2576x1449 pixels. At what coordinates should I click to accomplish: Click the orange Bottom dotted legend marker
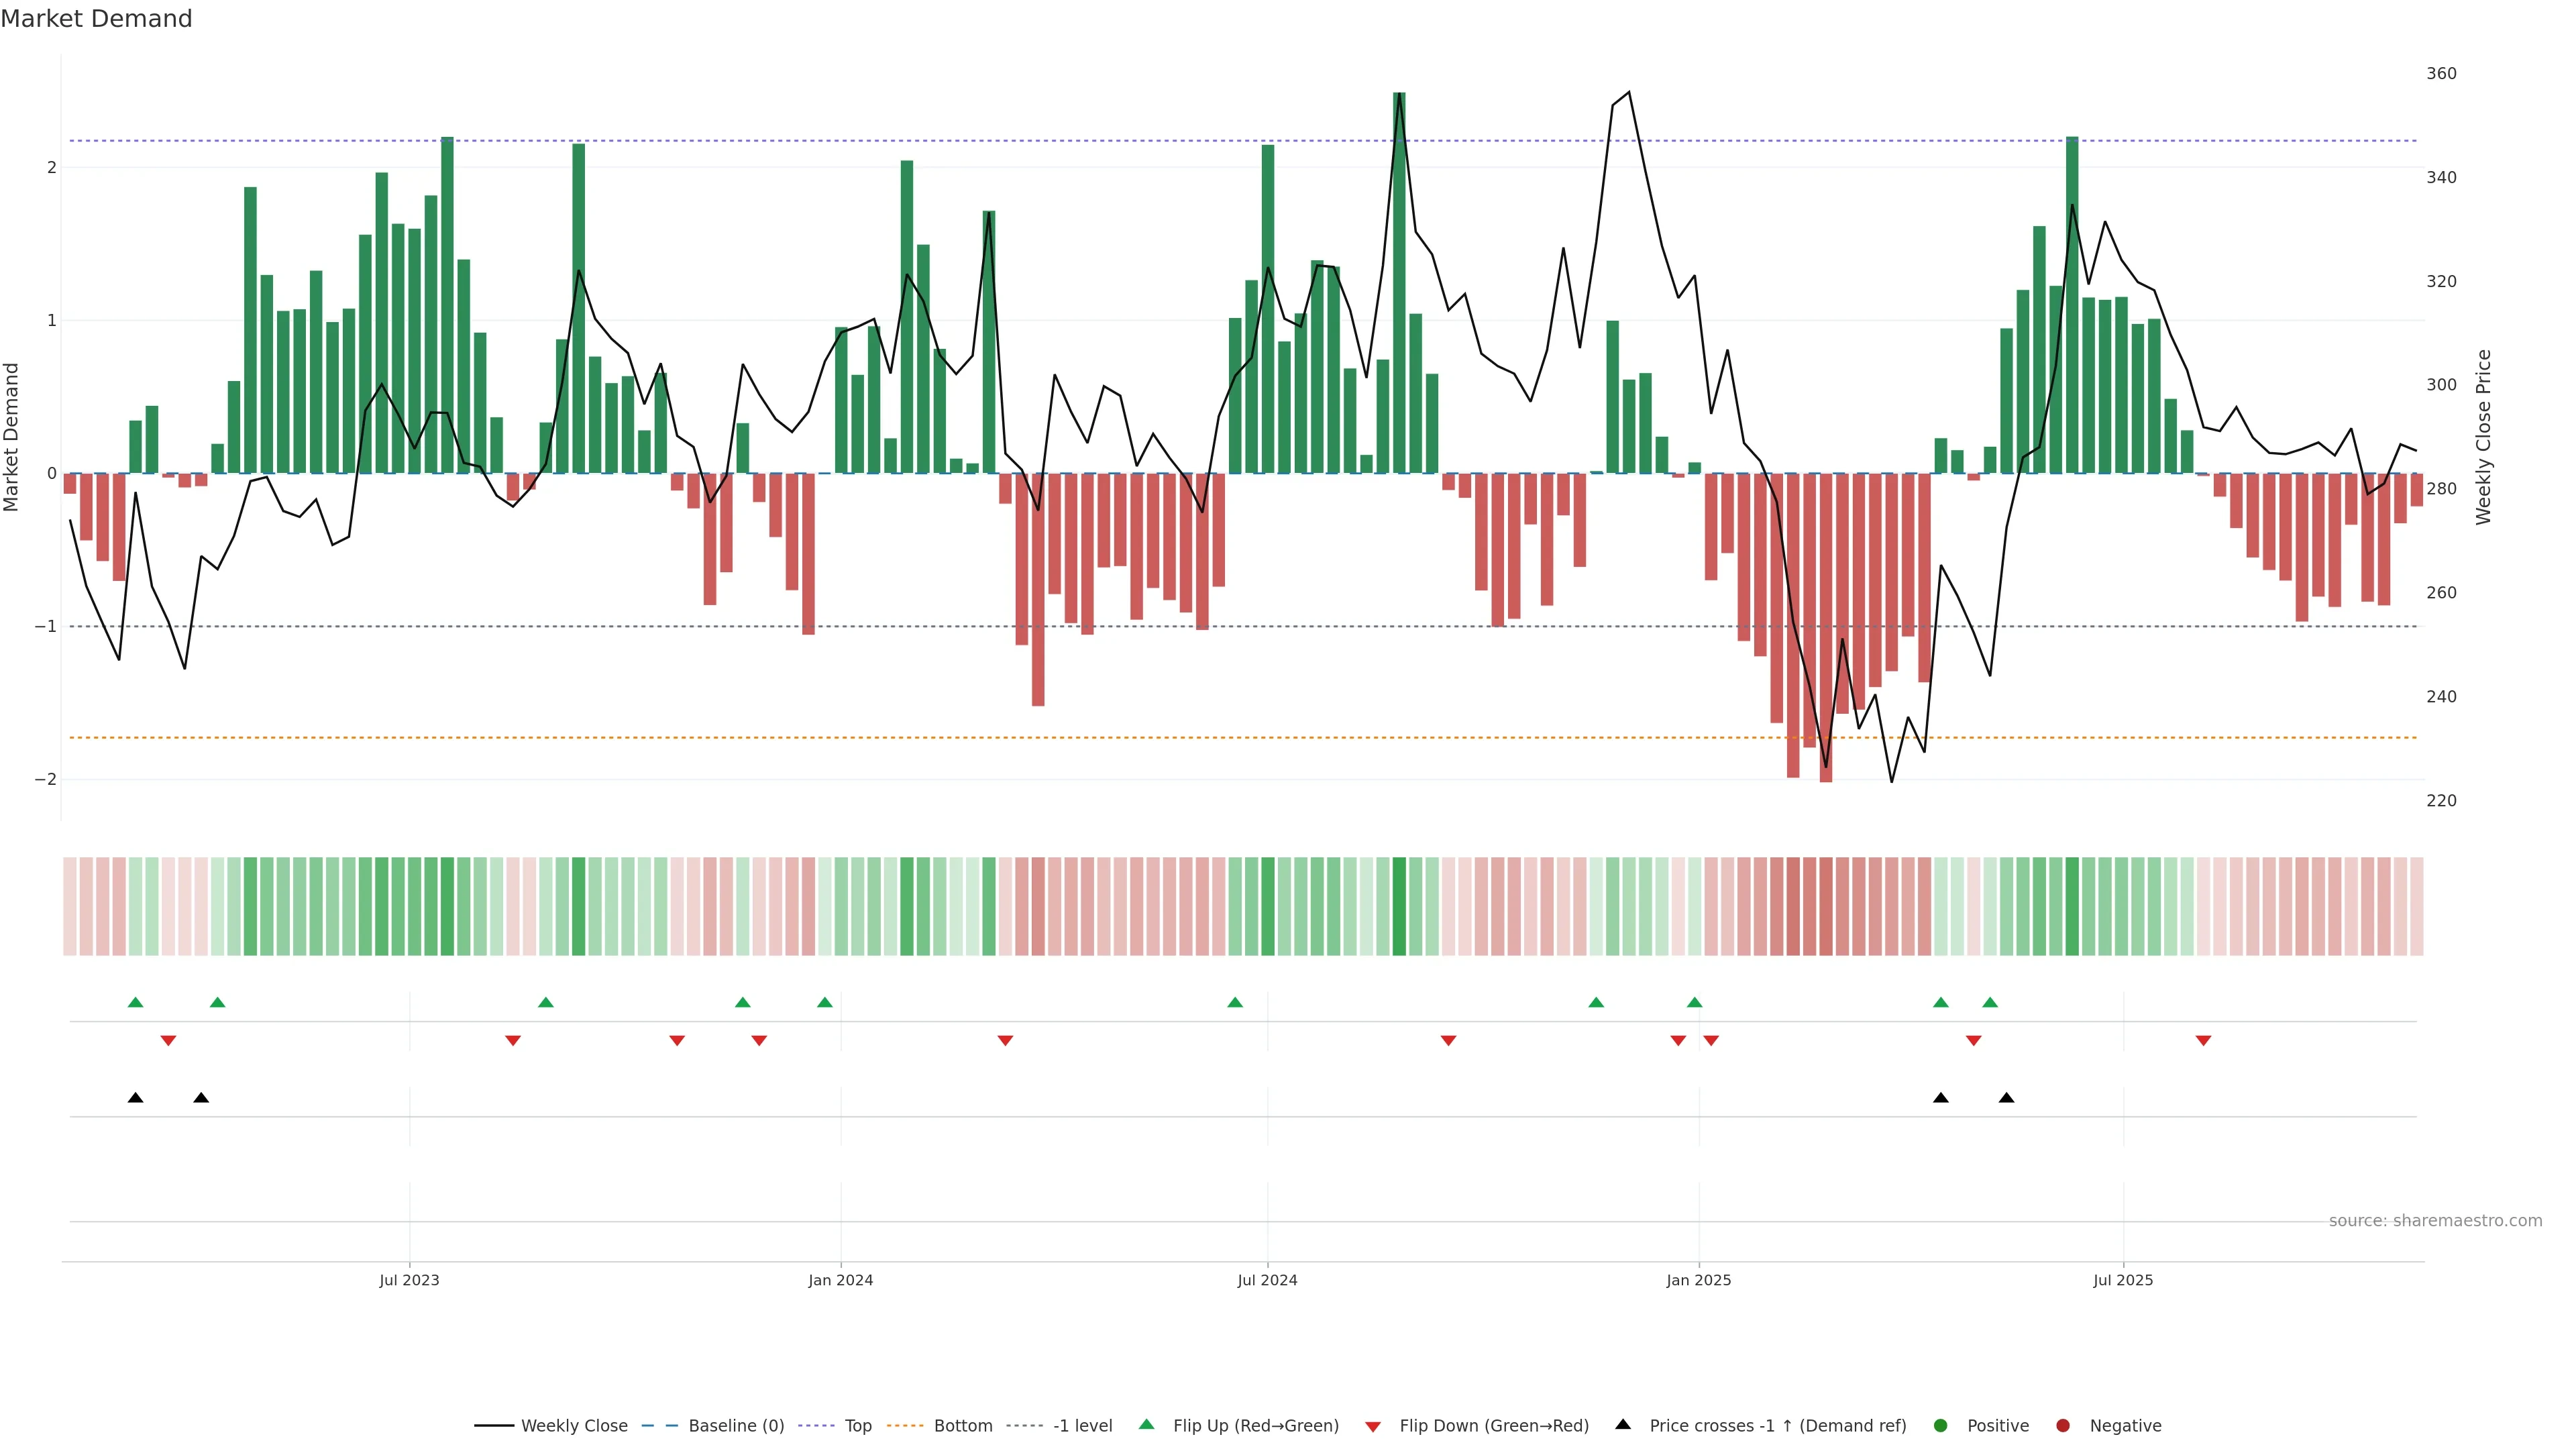pos(905,1425)
